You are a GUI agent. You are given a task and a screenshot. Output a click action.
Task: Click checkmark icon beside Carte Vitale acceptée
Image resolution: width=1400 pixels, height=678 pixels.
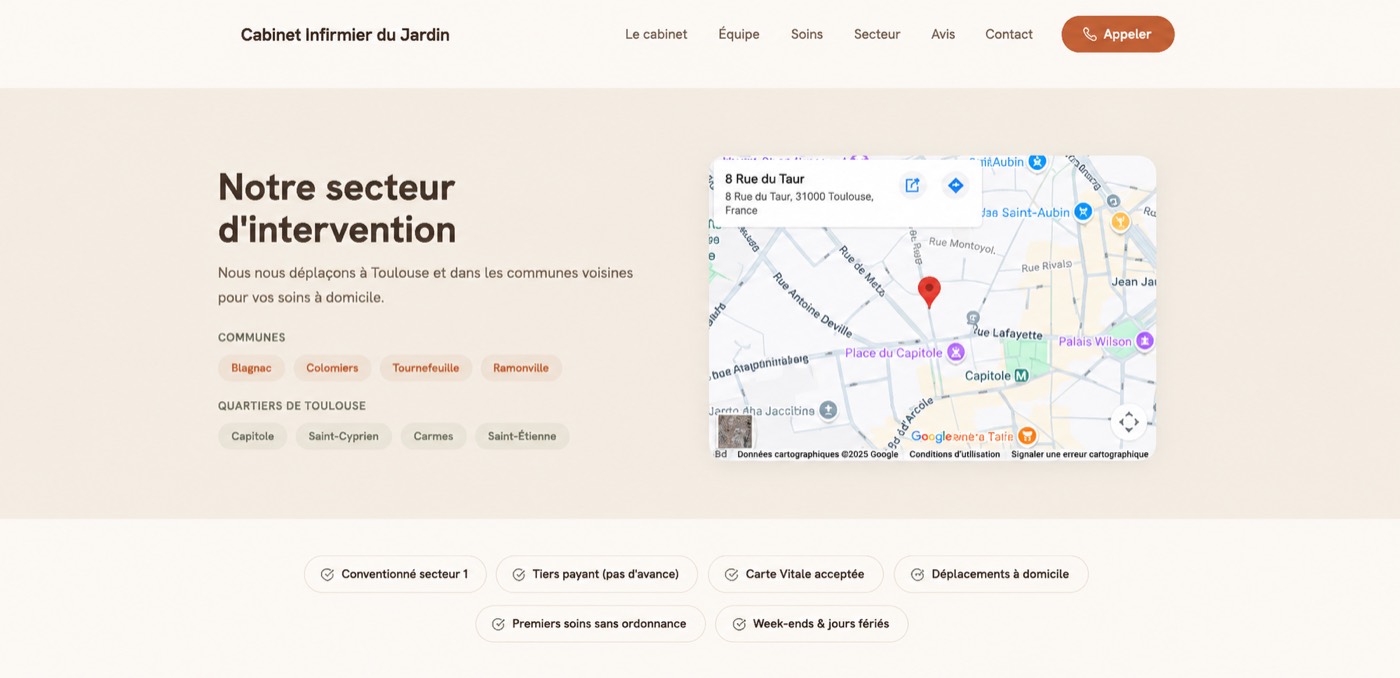(x=731, y=574)
